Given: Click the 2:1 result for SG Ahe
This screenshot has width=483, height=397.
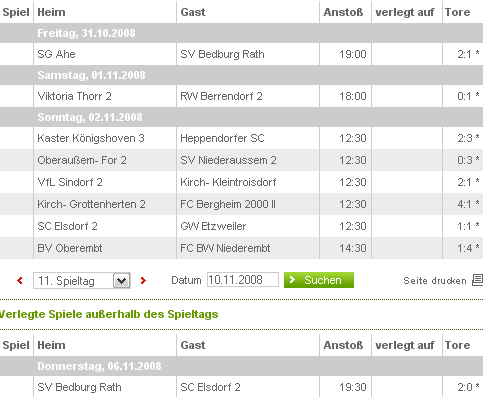Looking at the screenshot, I should point(465,54).
